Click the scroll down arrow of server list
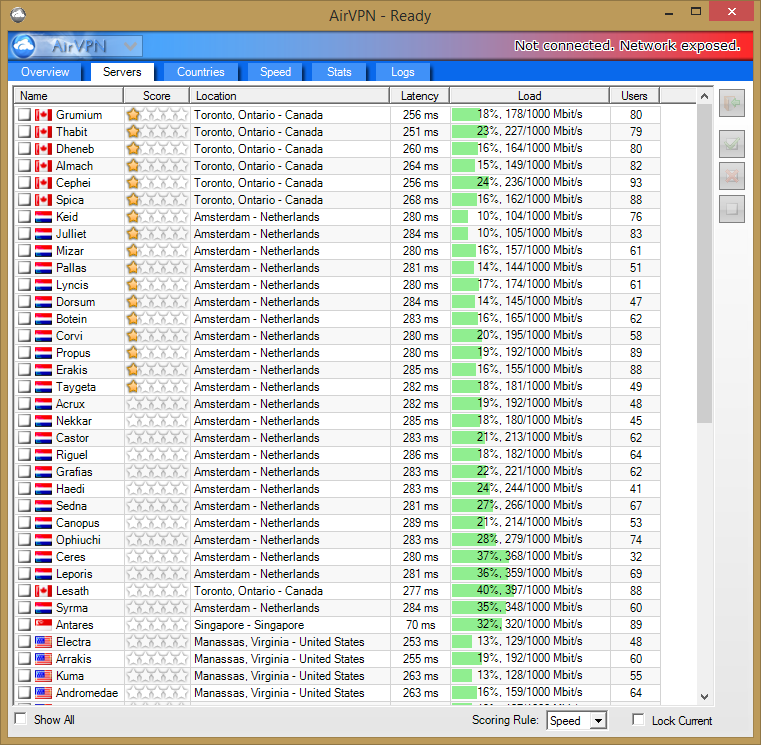This screenshot has width=761, height=745. (x=704, y=696)
